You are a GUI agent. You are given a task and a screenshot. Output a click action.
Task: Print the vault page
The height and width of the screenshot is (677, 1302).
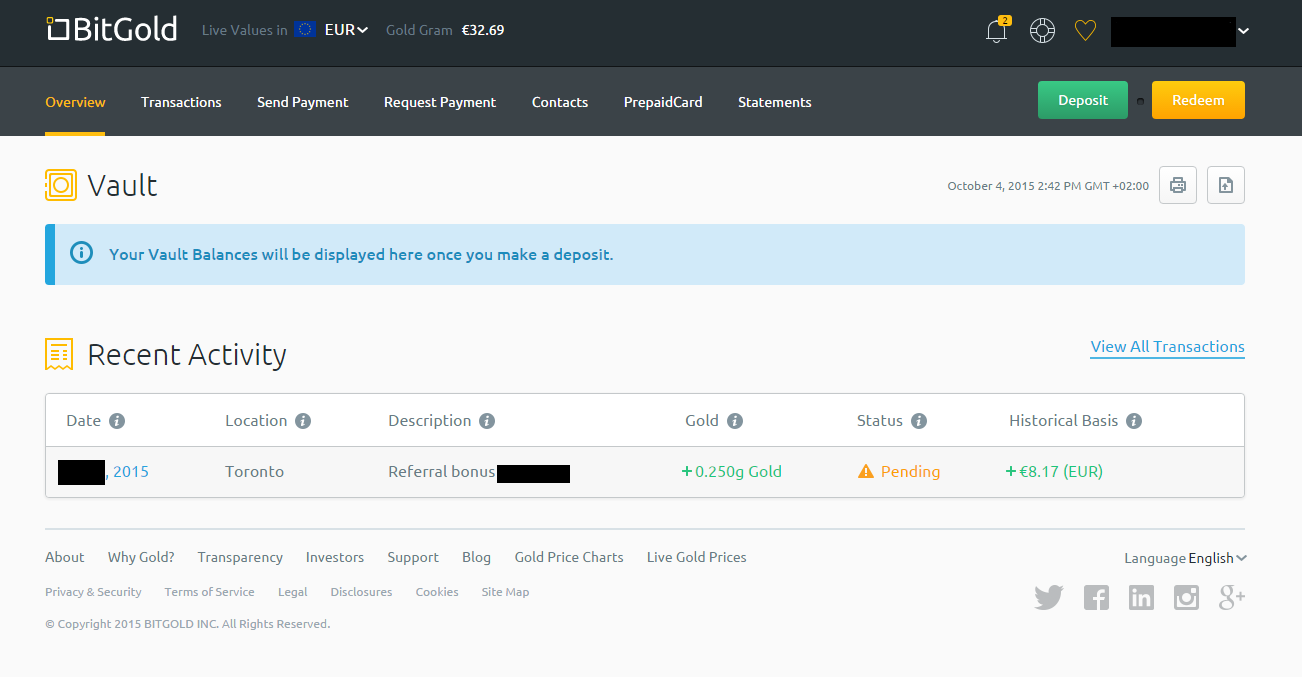pos(1178,185)
